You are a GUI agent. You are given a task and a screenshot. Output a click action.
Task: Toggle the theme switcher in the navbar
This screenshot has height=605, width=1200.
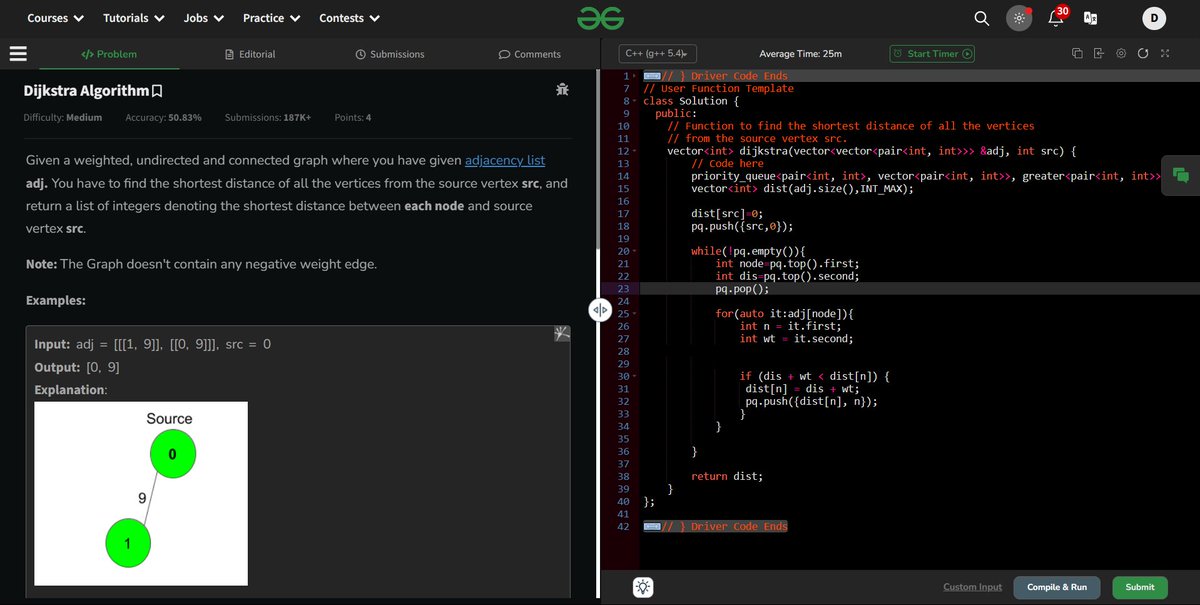point(1019,17)
